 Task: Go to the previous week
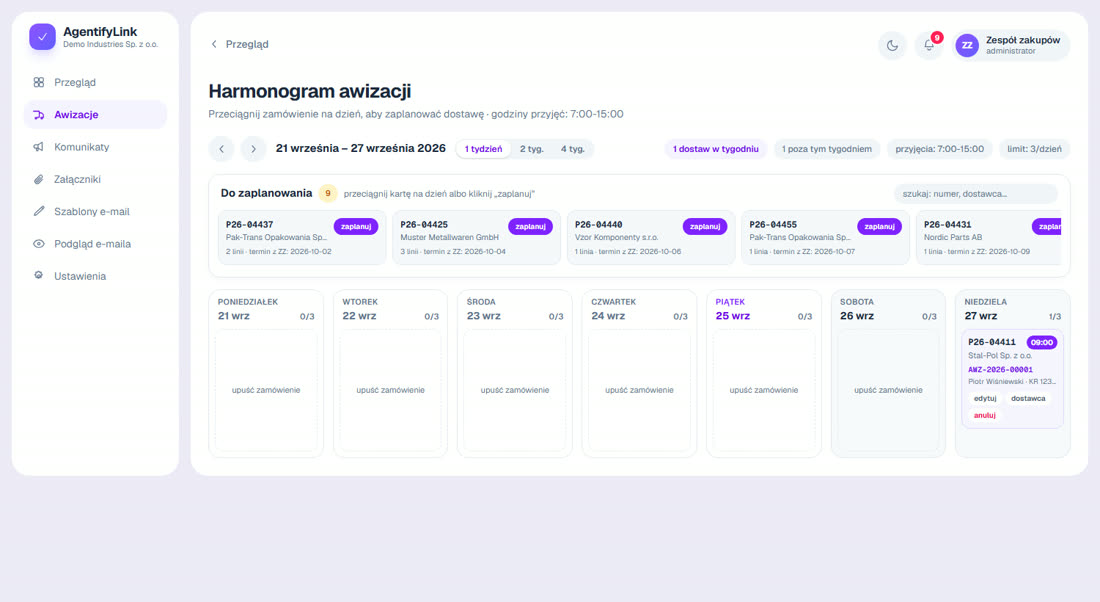click(222, 149)
